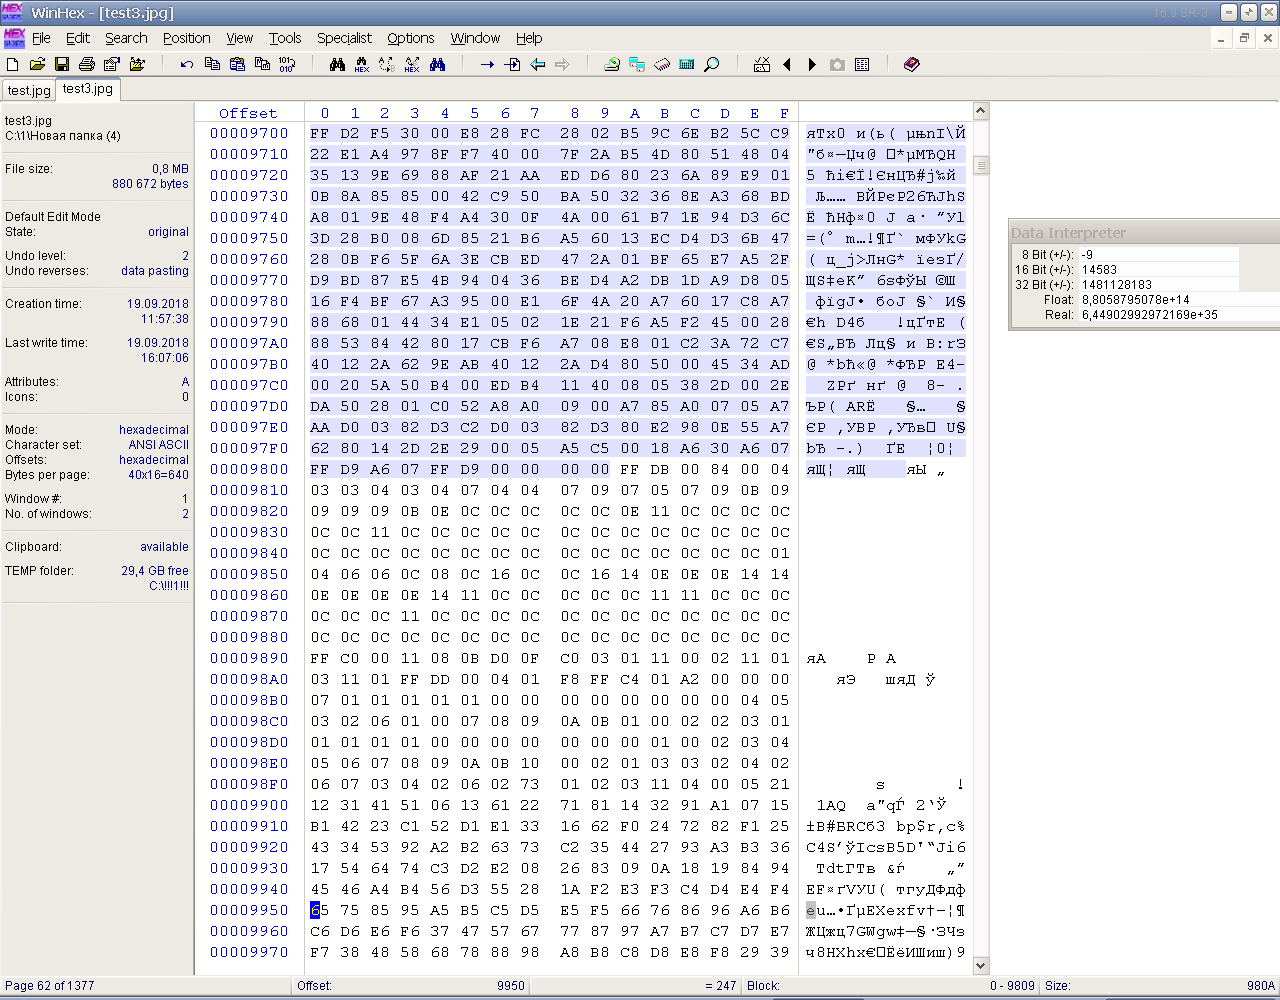Click the Block range '0 - 9809' in the status bar
1280x1000 pixels.
(x=1012, y=986)
